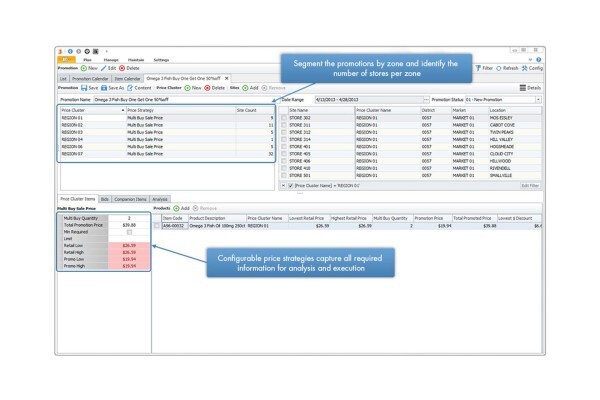Switch to the List tab
This screenshot has width=600, height=400.
coord(63,78)
